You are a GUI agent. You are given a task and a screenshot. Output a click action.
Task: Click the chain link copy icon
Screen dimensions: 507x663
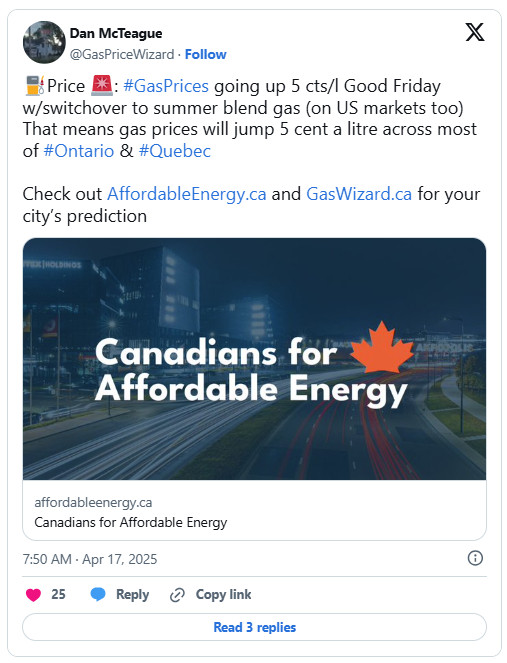(177, 595)
